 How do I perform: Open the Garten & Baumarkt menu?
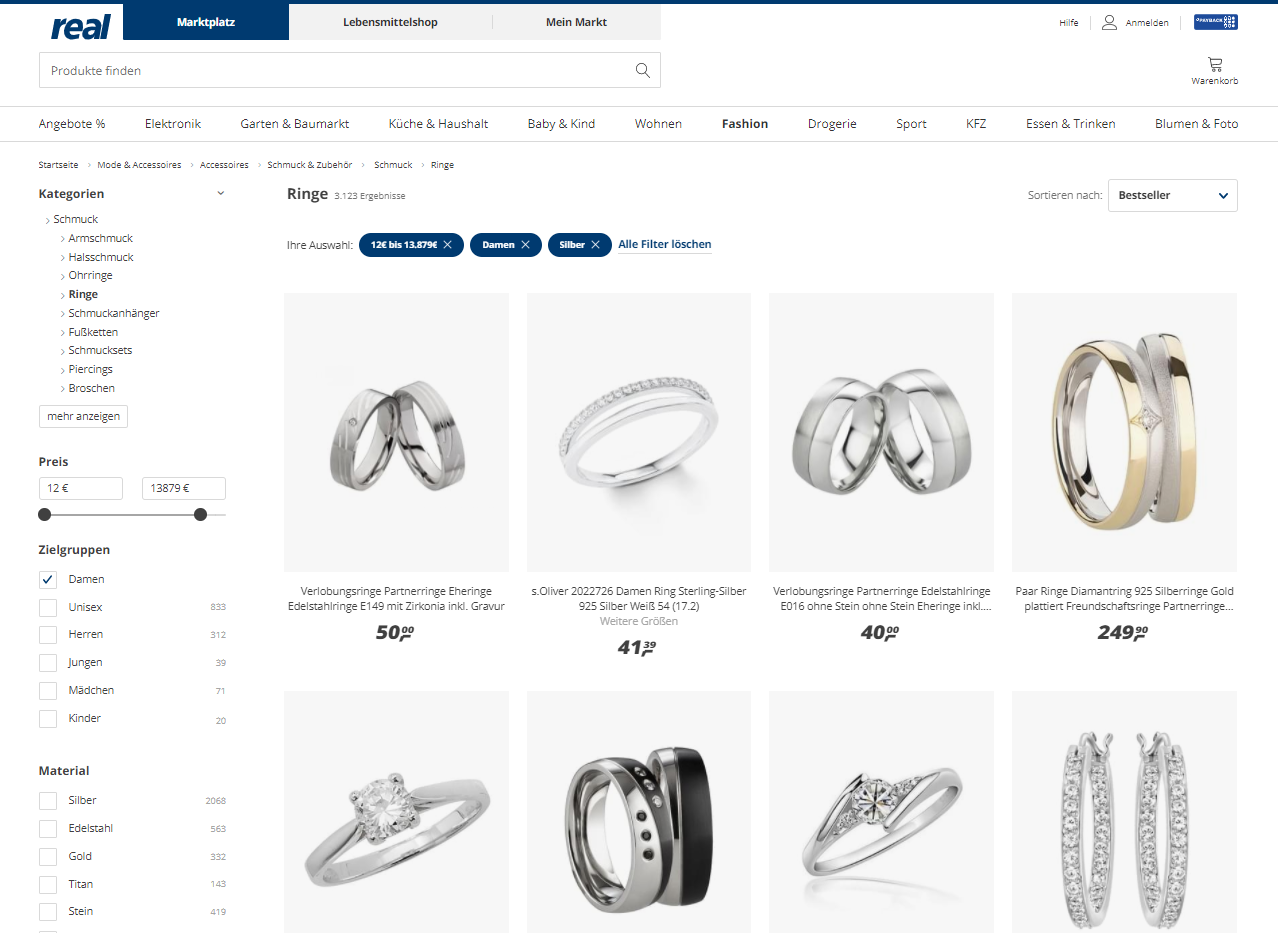pos(295,124)
